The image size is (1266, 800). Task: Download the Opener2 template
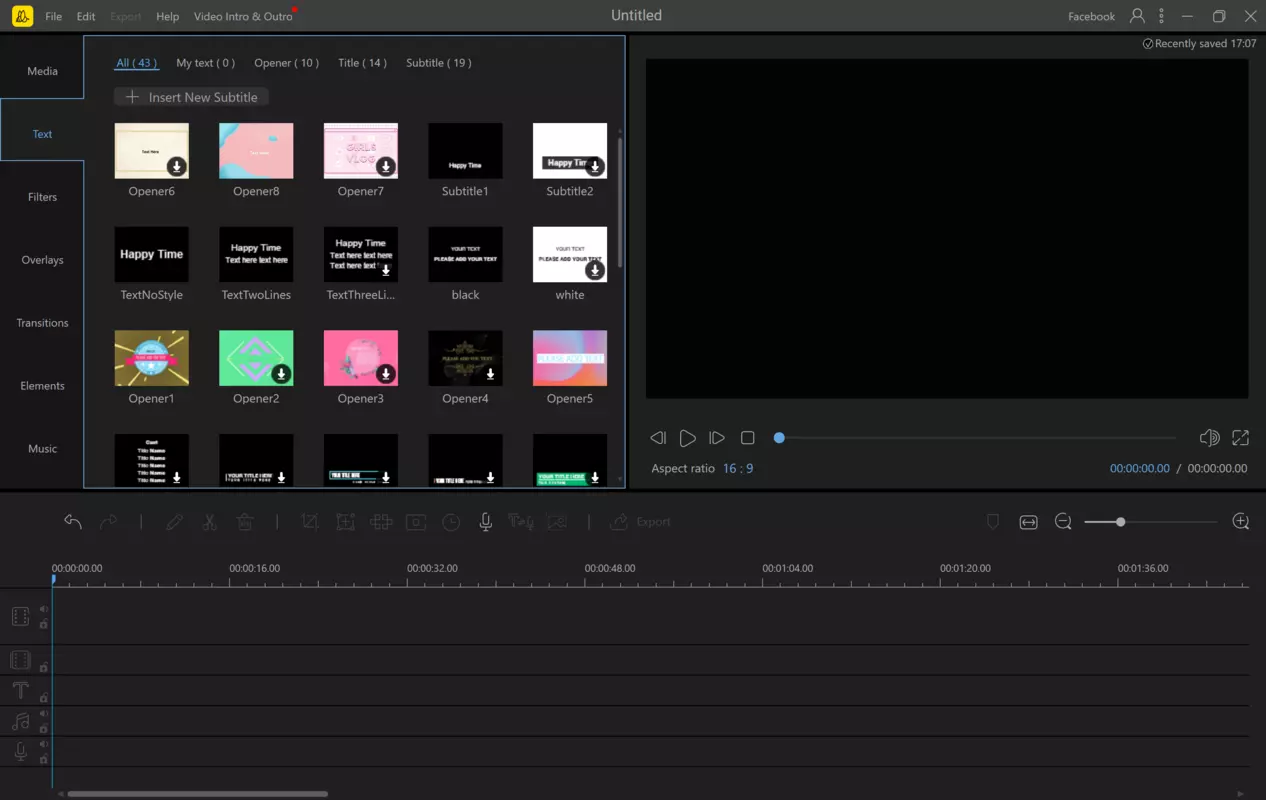(x=281, y=374)
